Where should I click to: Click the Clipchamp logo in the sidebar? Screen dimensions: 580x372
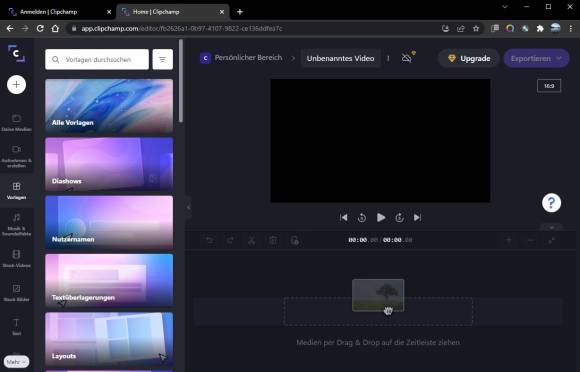[x=17, y=54]
